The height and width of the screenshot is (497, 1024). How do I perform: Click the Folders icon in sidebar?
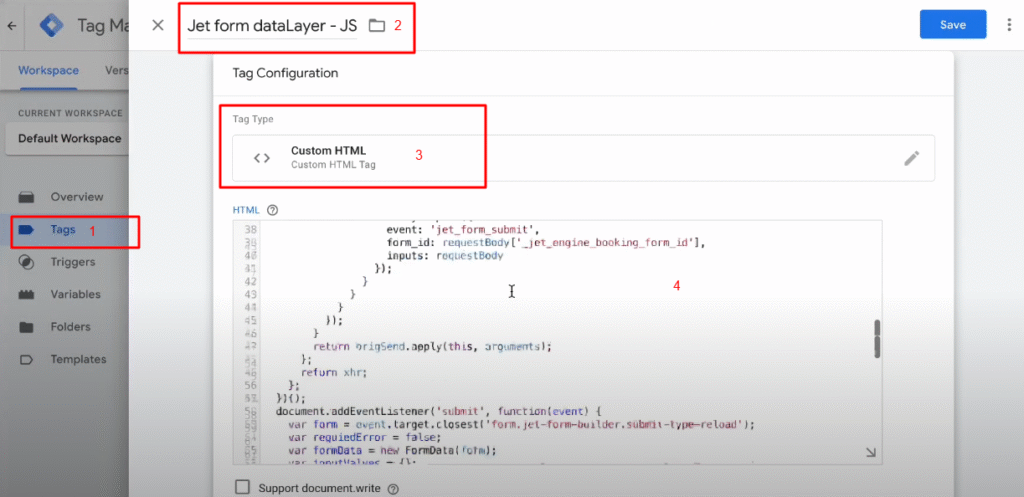pos(26,327)
